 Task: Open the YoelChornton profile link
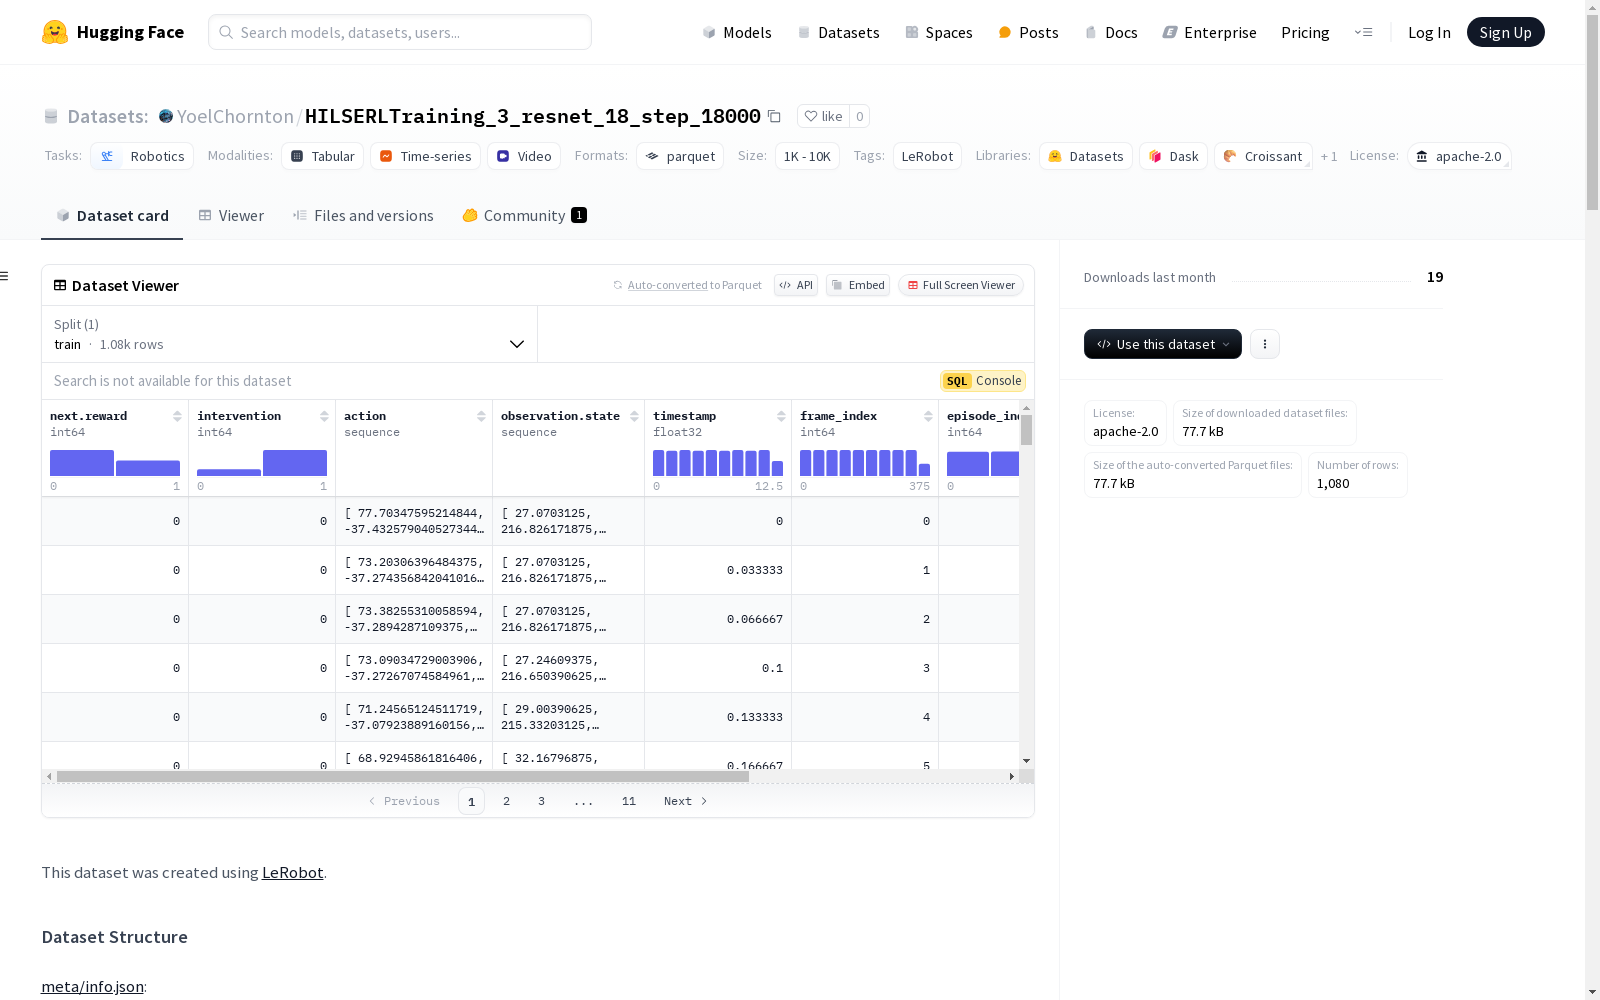coord(235,116)
